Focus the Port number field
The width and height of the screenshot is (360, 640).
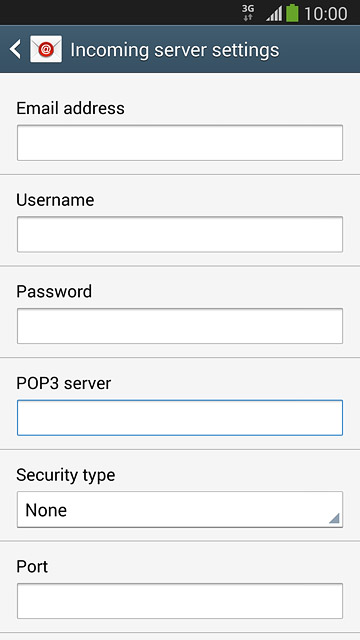click(x=180, y=601)
